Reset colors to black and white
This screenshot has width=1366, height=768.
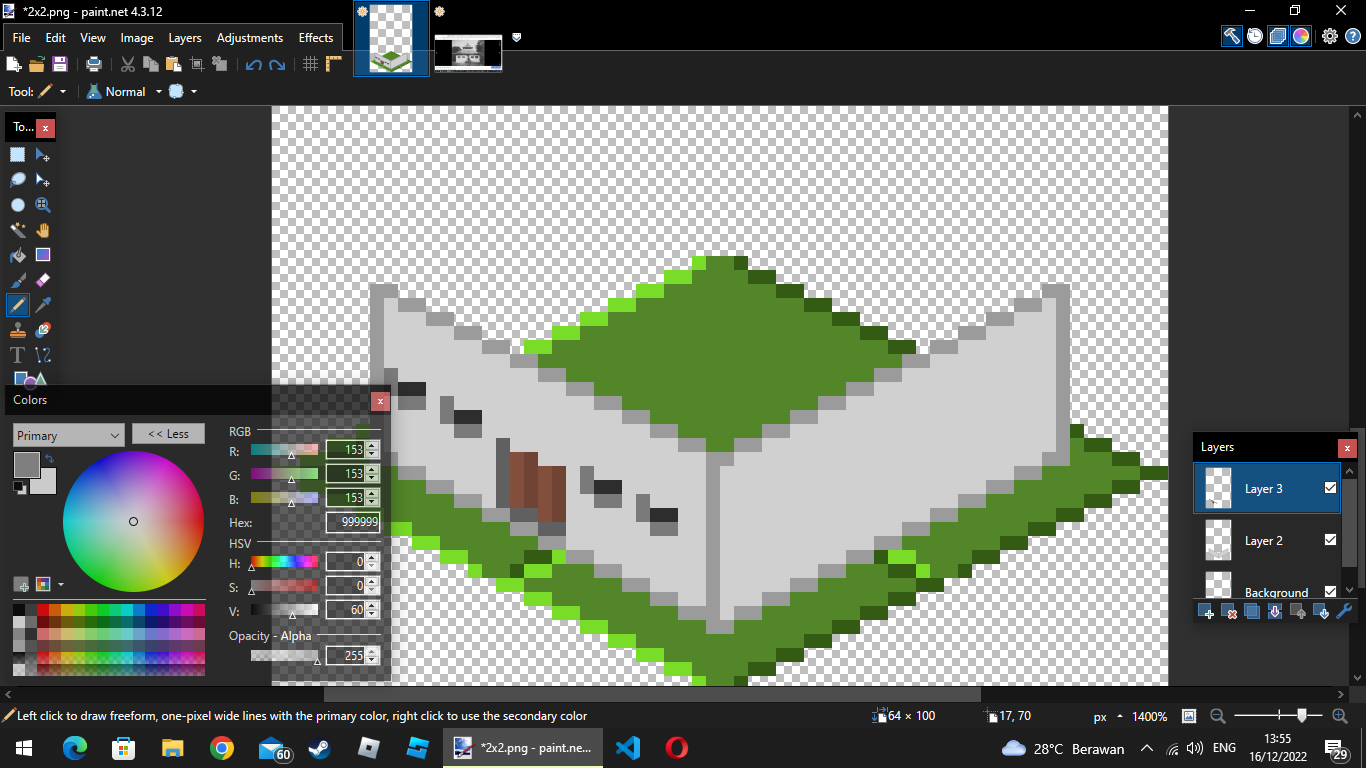pos(19,487)
